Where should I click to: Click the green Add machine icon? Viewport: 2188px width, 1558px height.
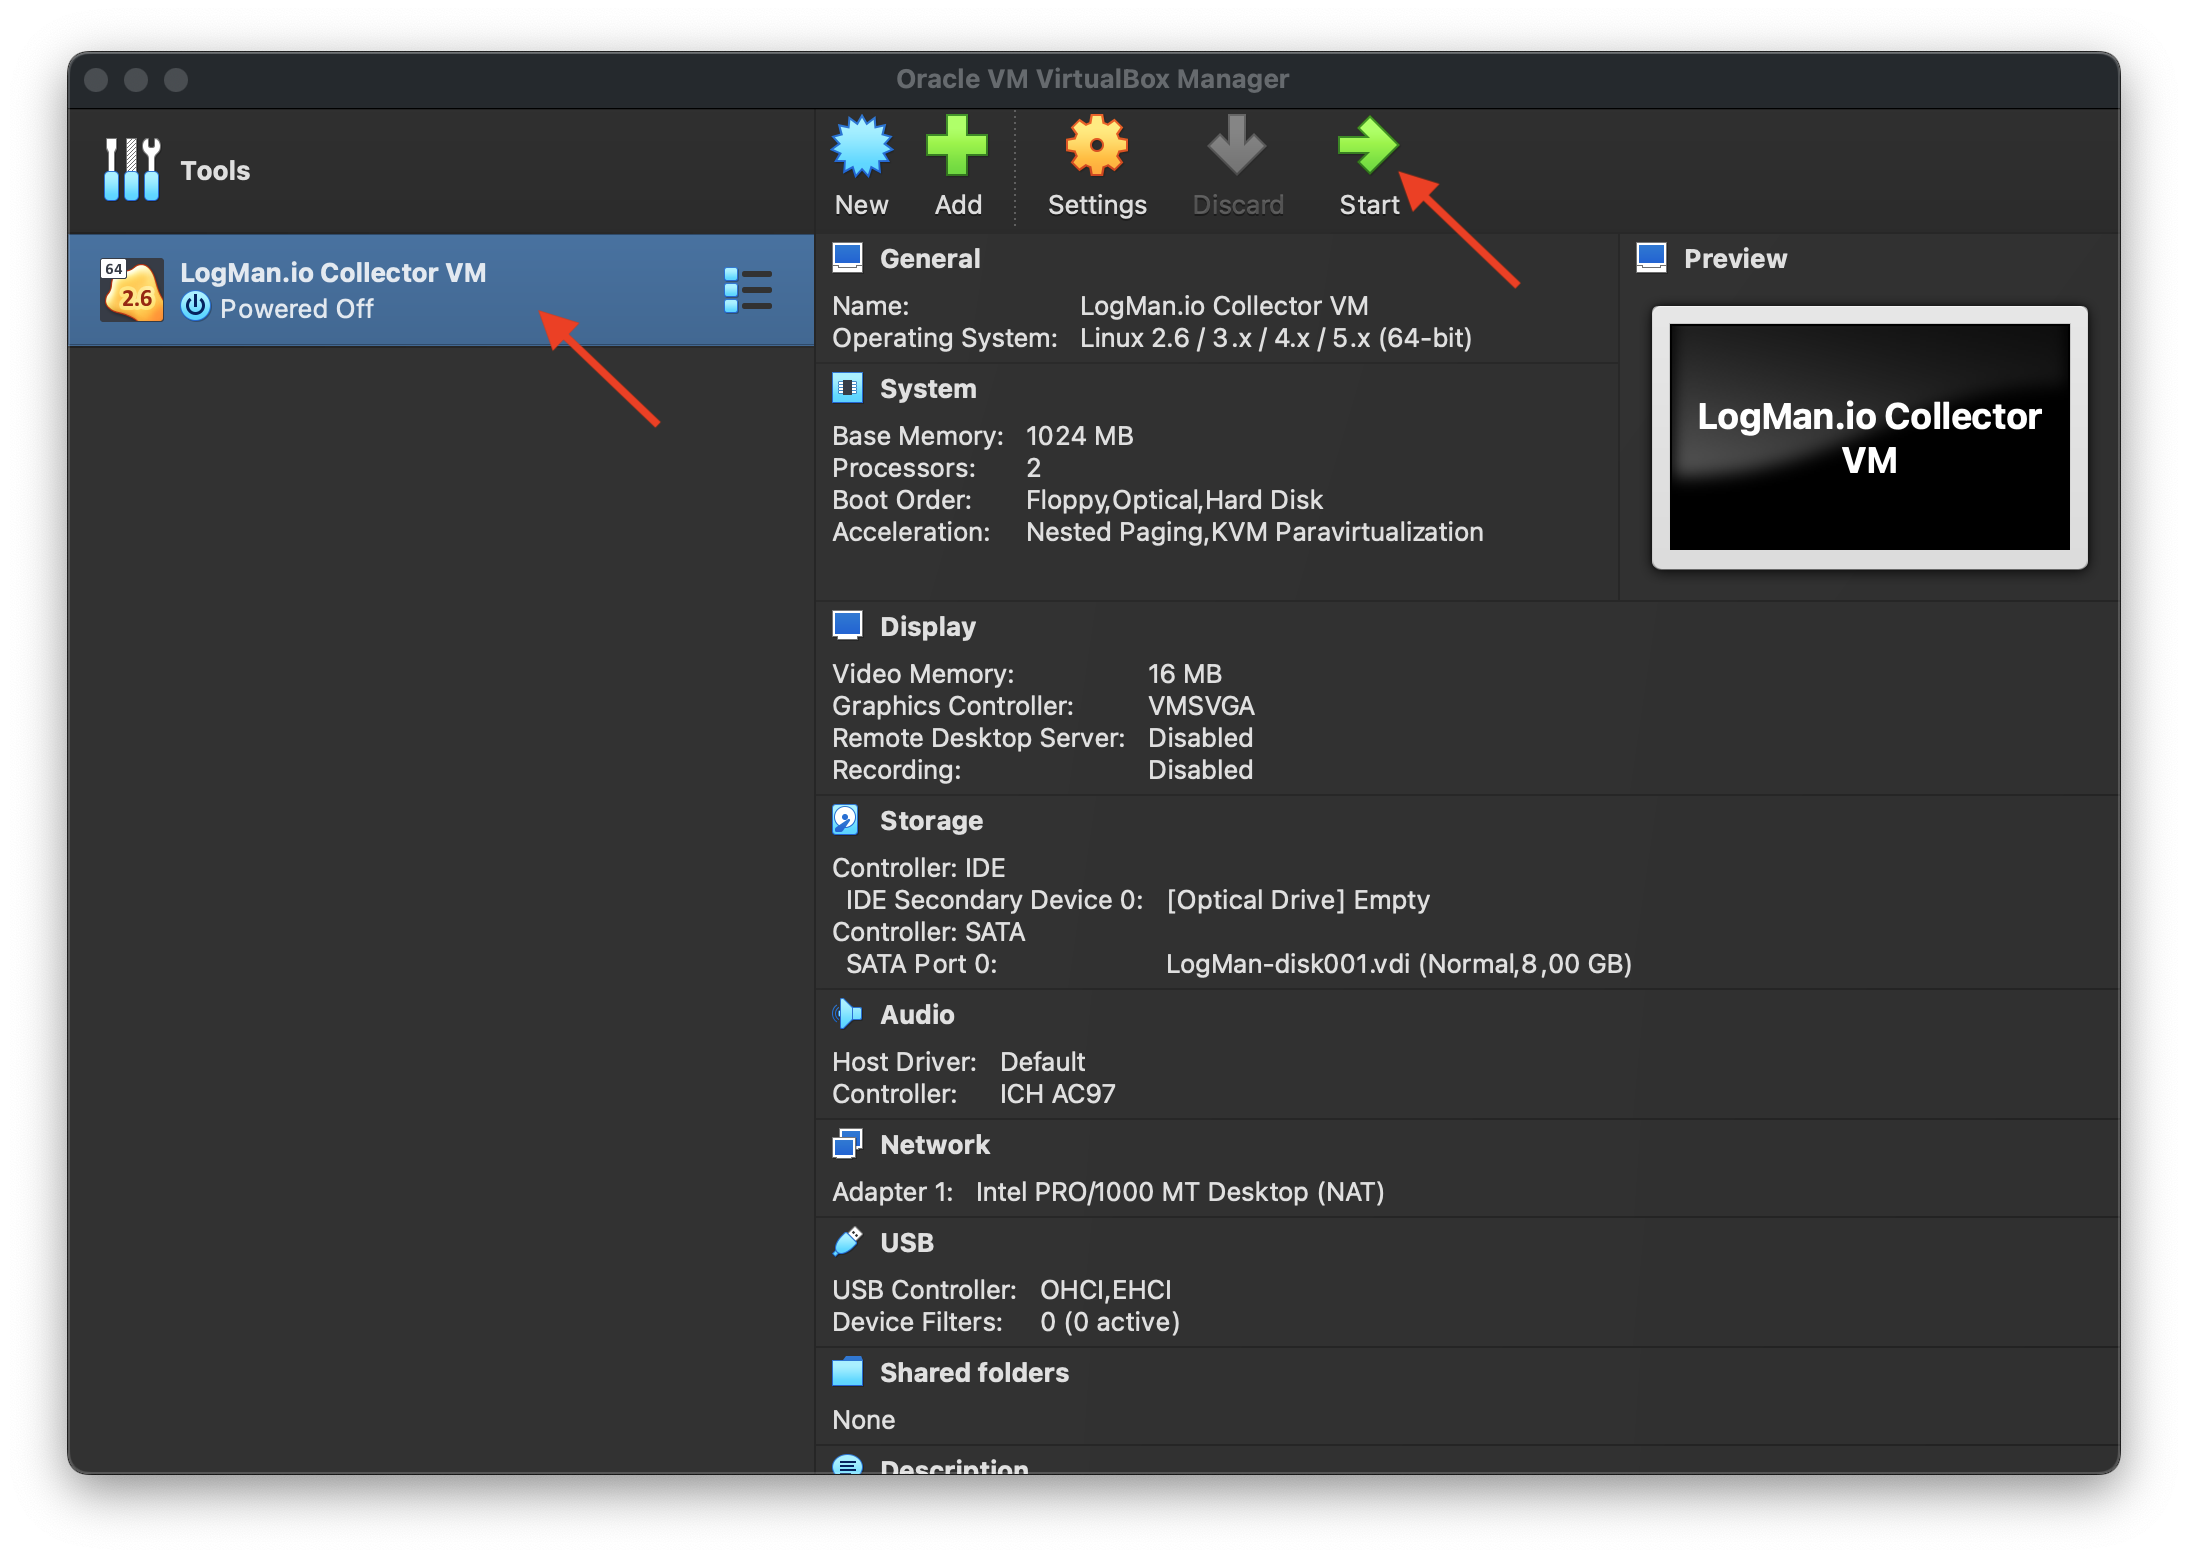(x=957, y=147)
